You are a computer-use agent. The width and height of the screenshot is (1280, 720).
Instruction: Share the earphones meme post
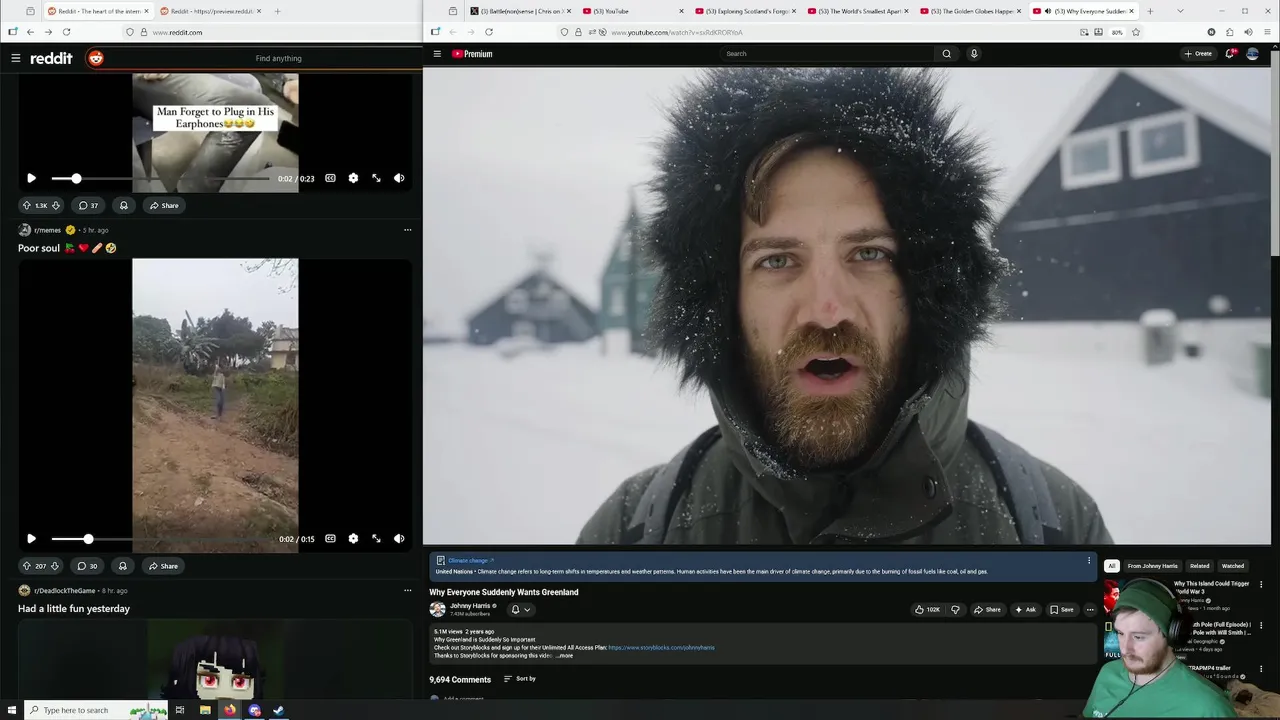pyautogui.click(x=163, y=205)
